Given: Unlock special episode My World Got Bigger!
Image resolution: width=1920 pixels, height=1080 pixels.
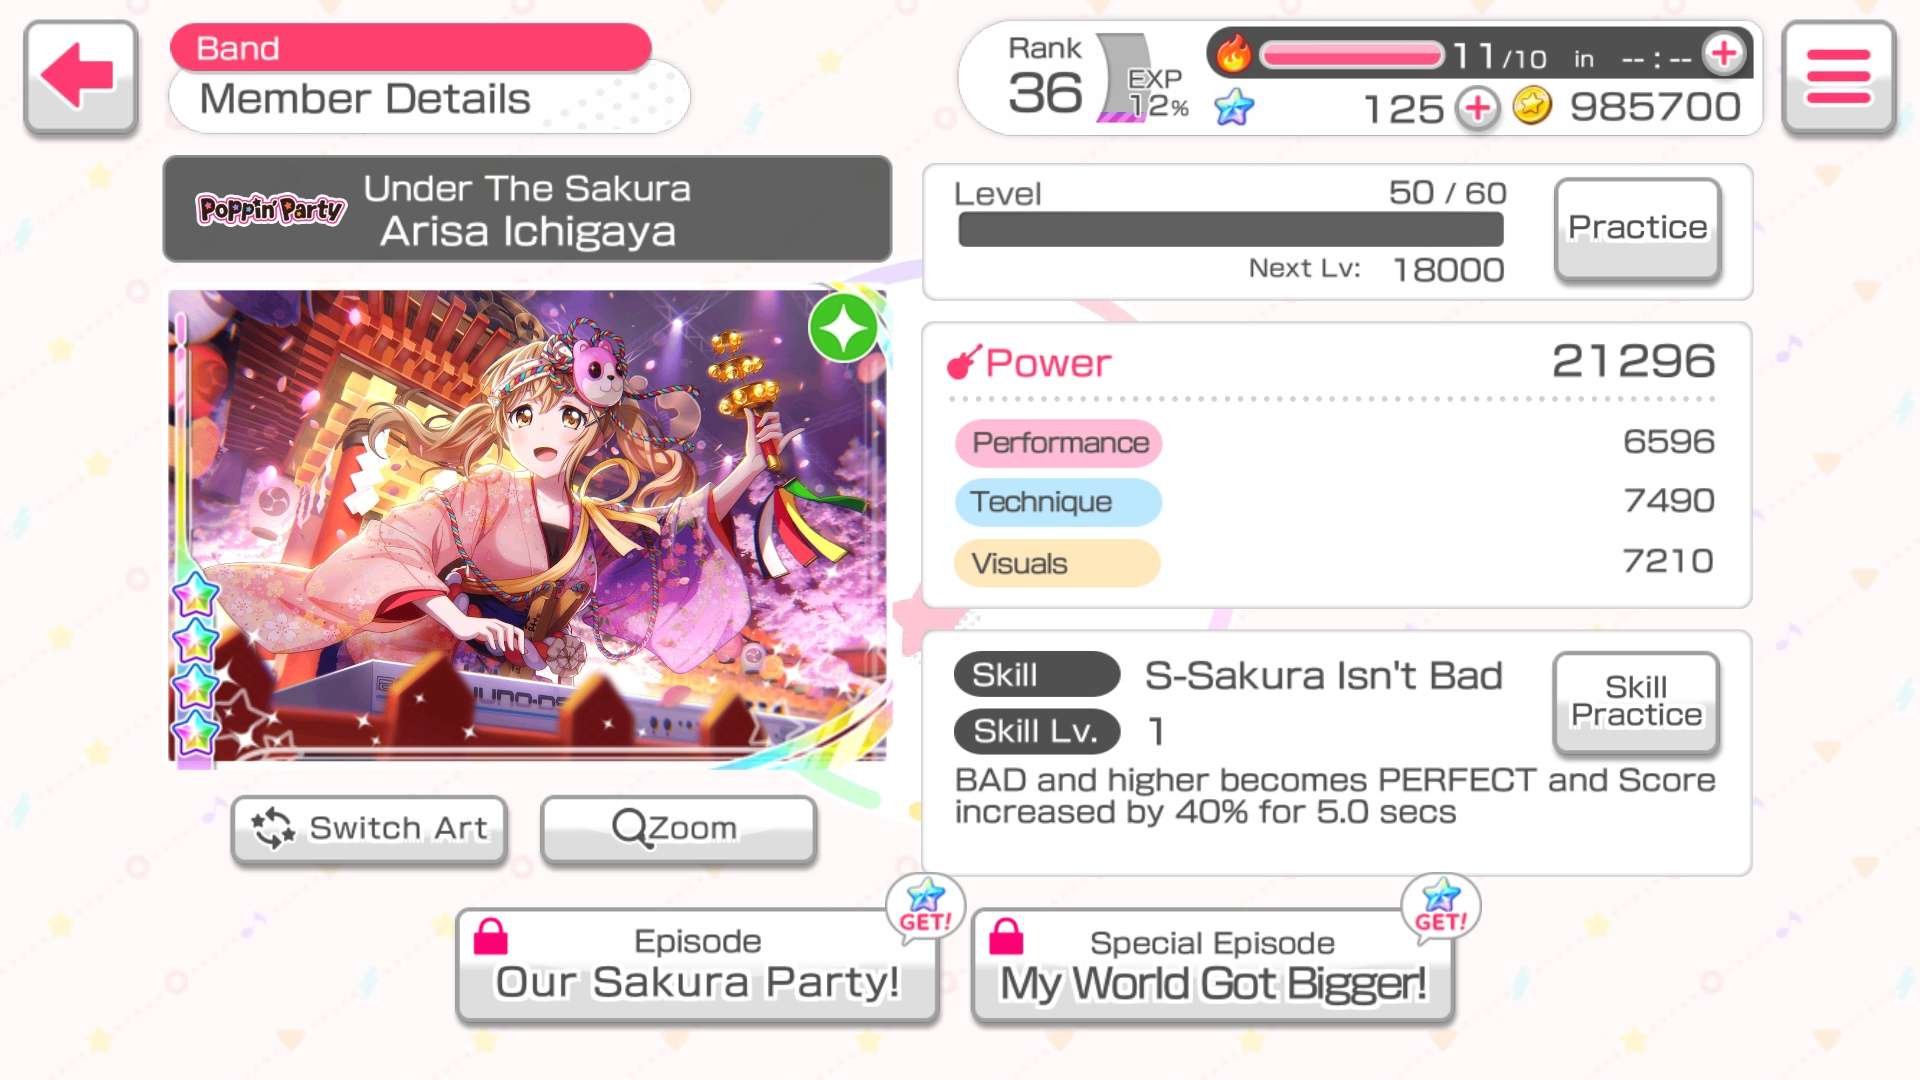Looking at the screenshot, I should (x=1212, y=965).
